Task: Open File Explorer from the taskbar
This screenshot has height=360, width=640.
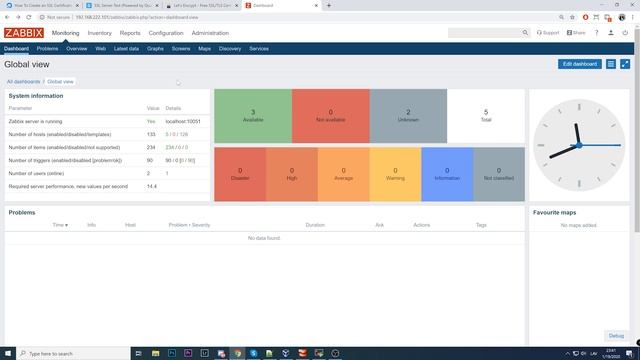Action: (x=156, y=353)
